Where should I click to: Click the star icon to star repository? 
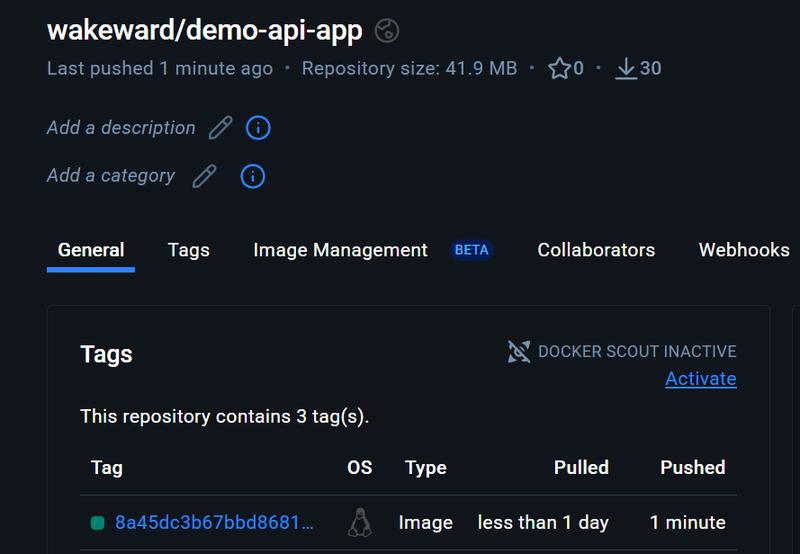click(559, 68)
